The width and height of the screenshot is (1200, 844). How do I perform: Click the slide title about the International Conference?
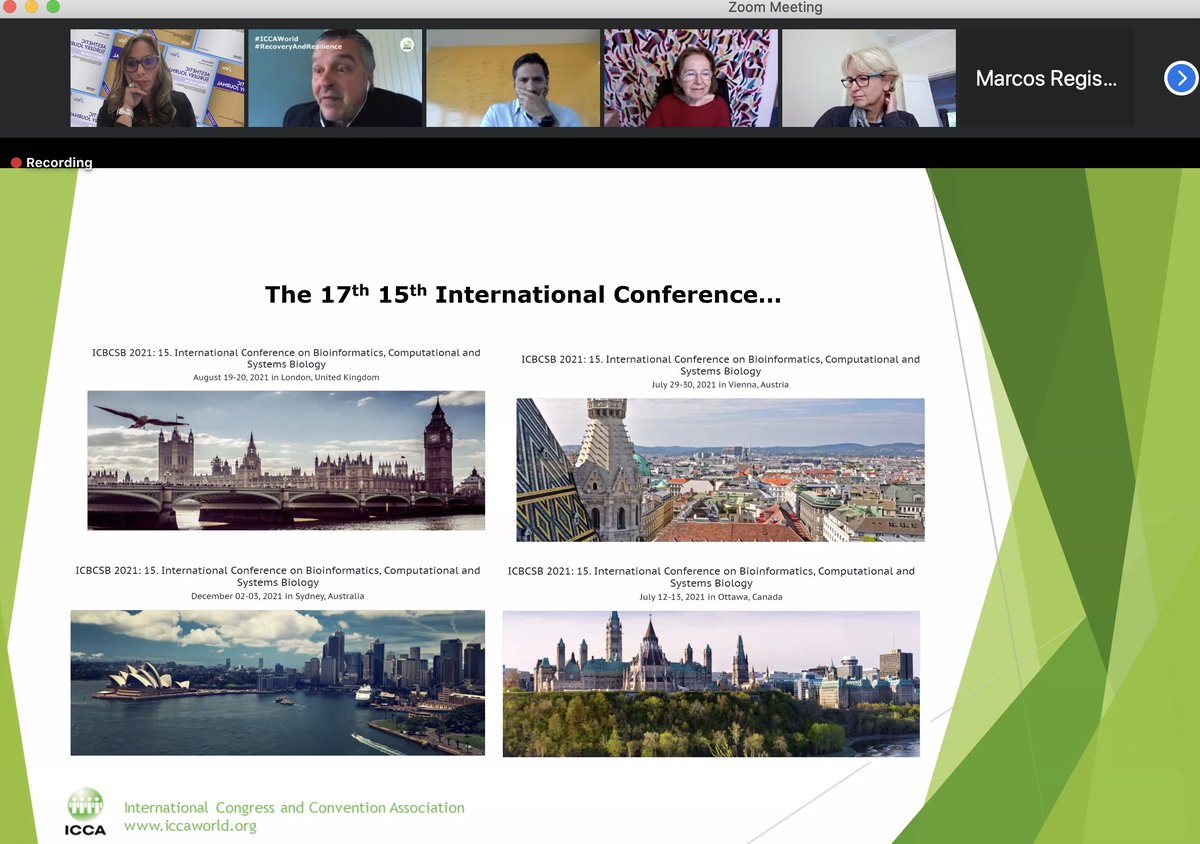[523, 294]
